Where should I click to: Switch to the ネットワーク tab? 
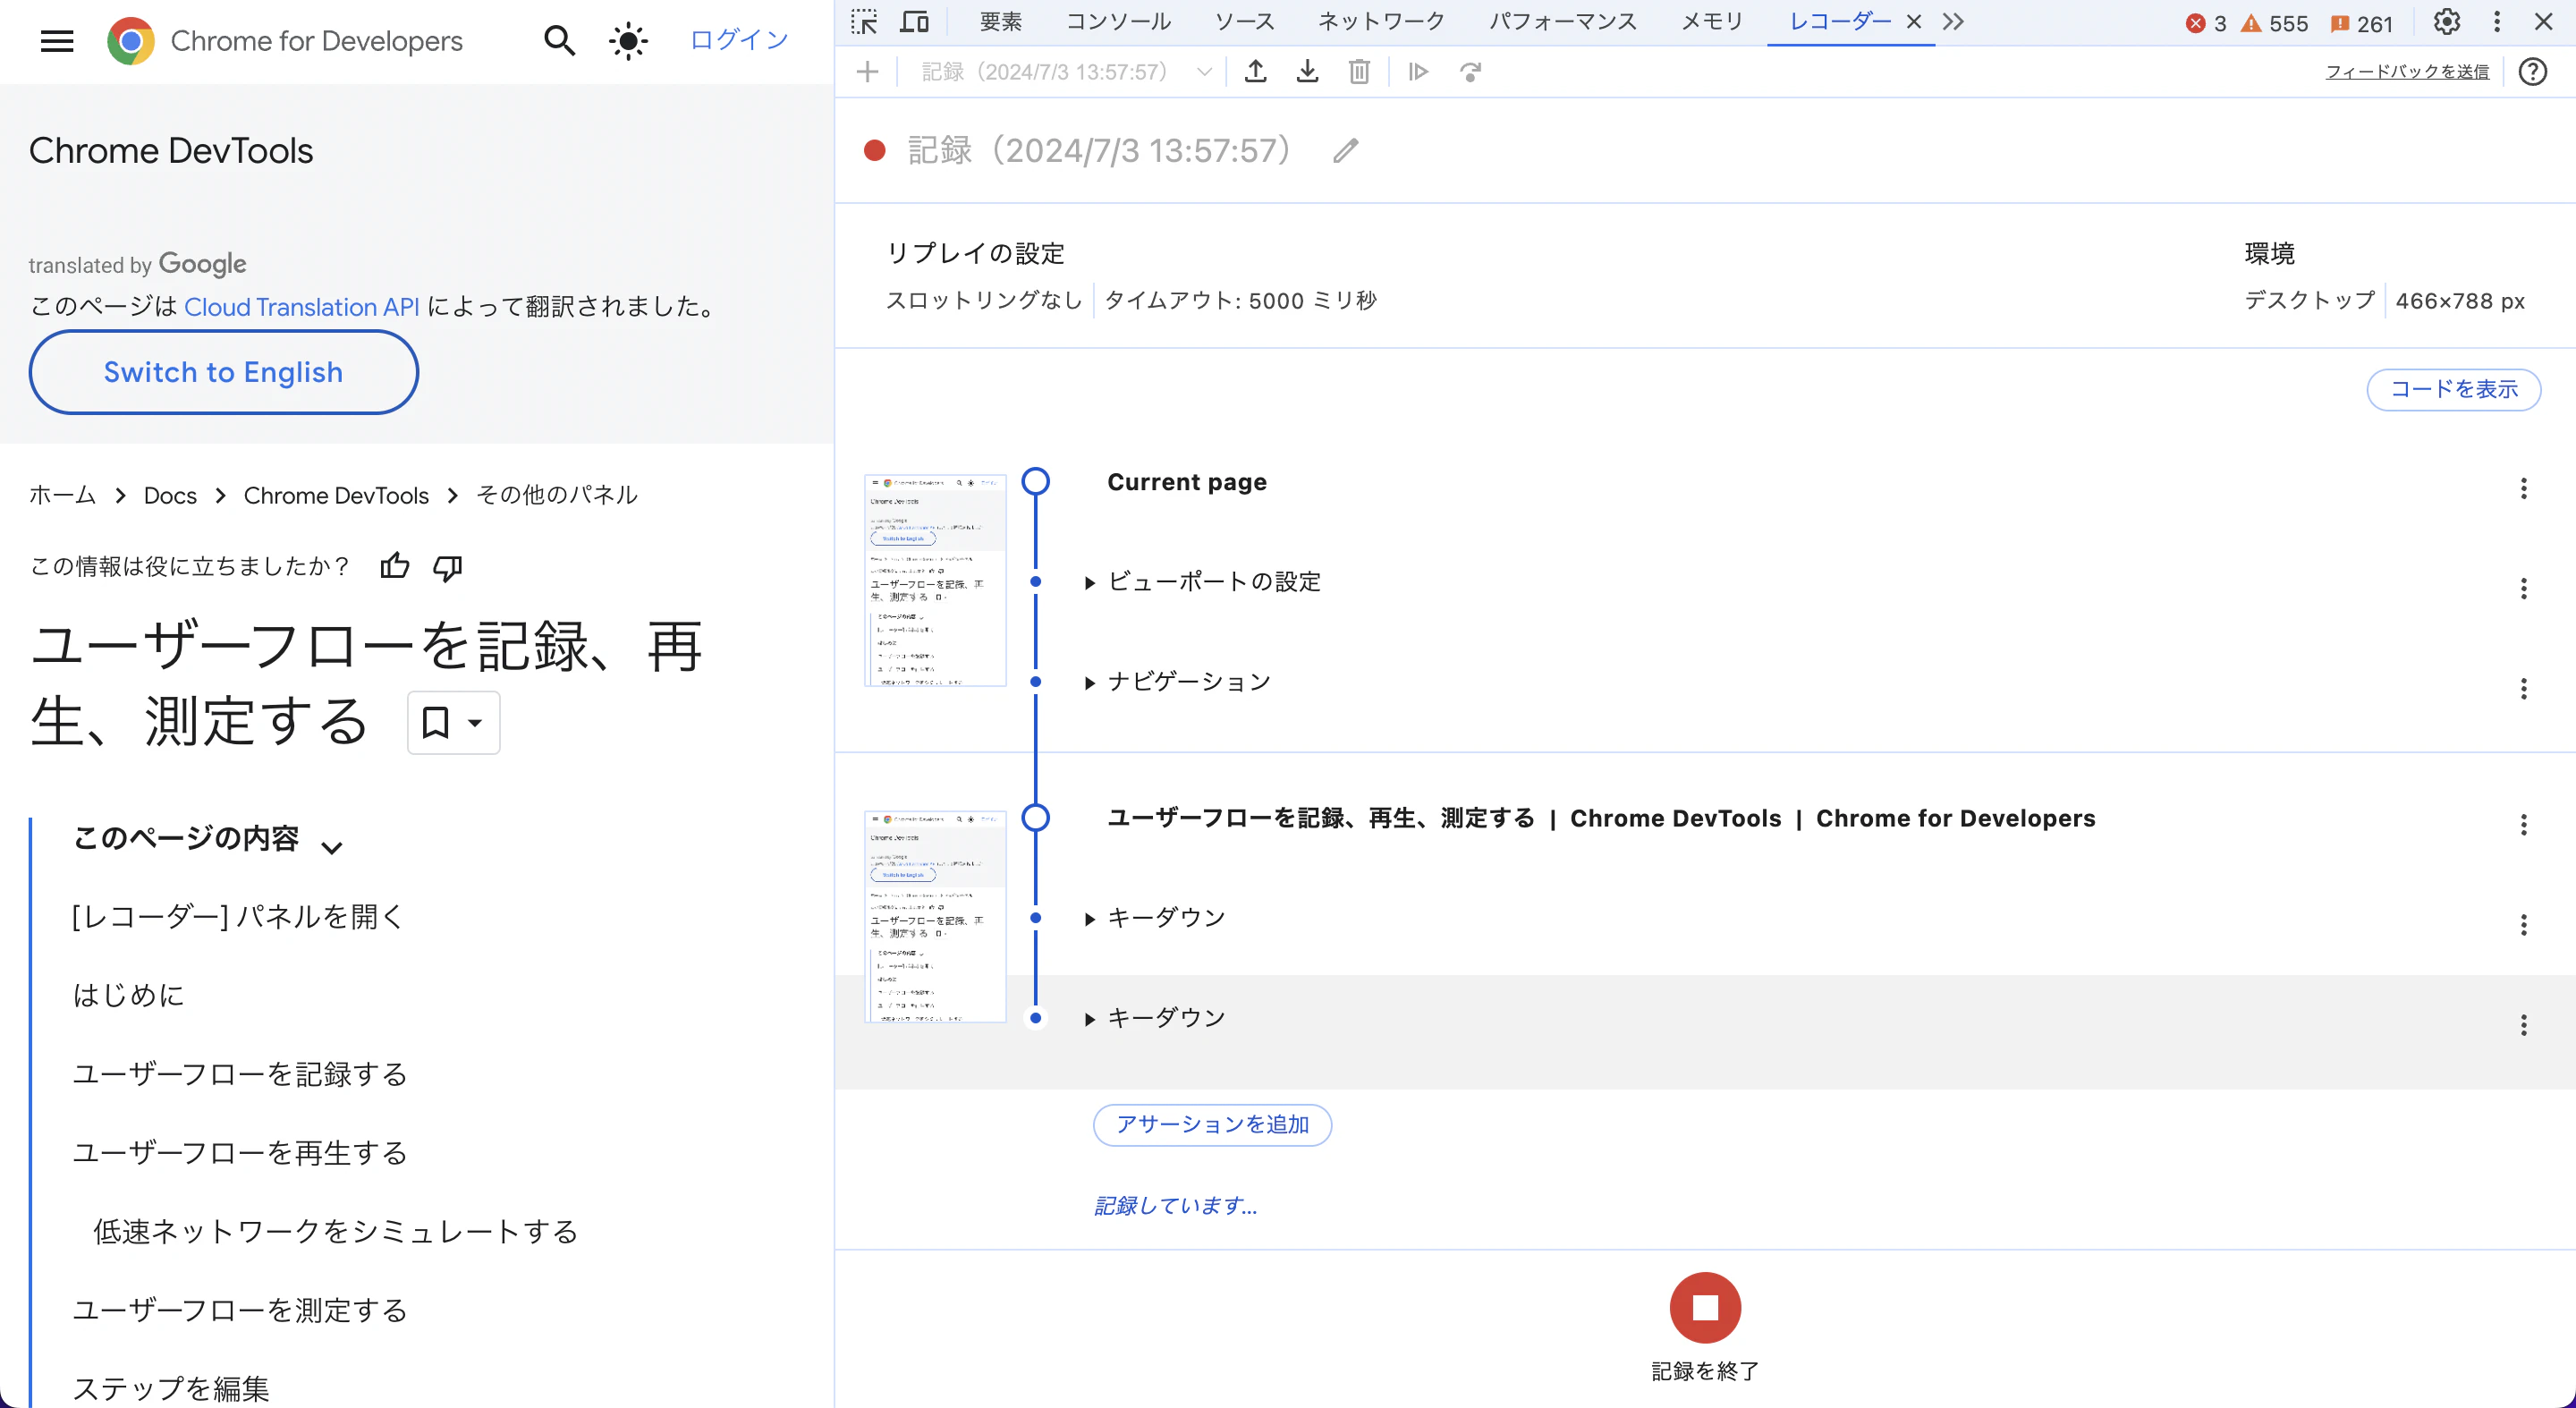pos(1381,22)
